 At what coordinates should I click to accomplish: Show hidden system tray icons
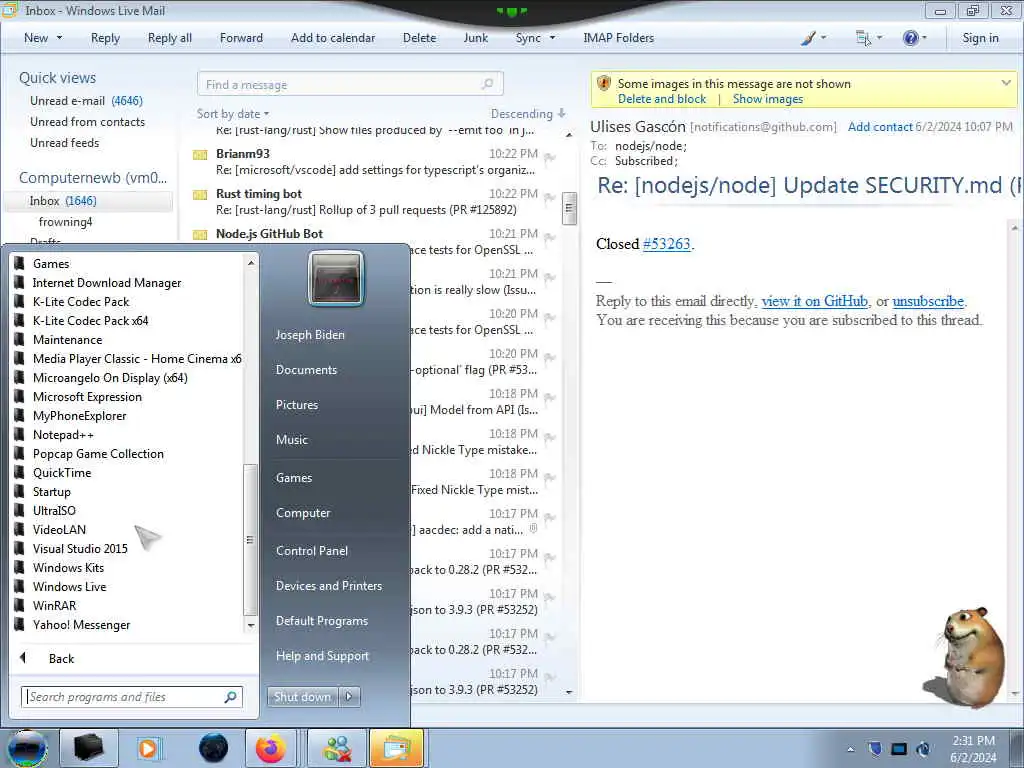click(850, 749)
